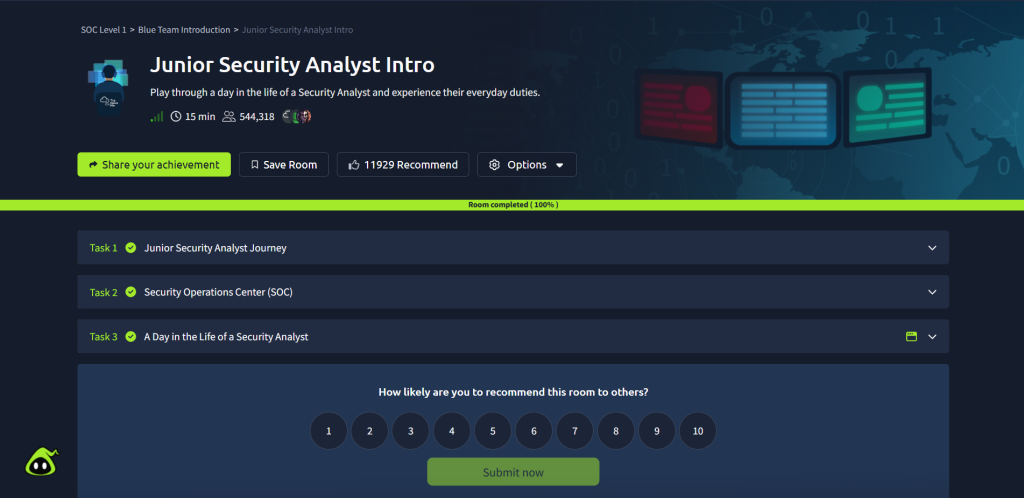1024x498 pixels.
Task: Expand Task 1 Junior Security Analyst Journey
Action: [512, 248]
